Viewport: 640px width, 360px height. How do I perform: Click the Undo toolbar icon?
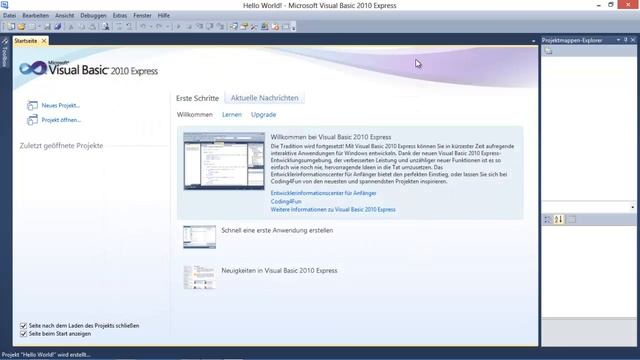[143, 27]
